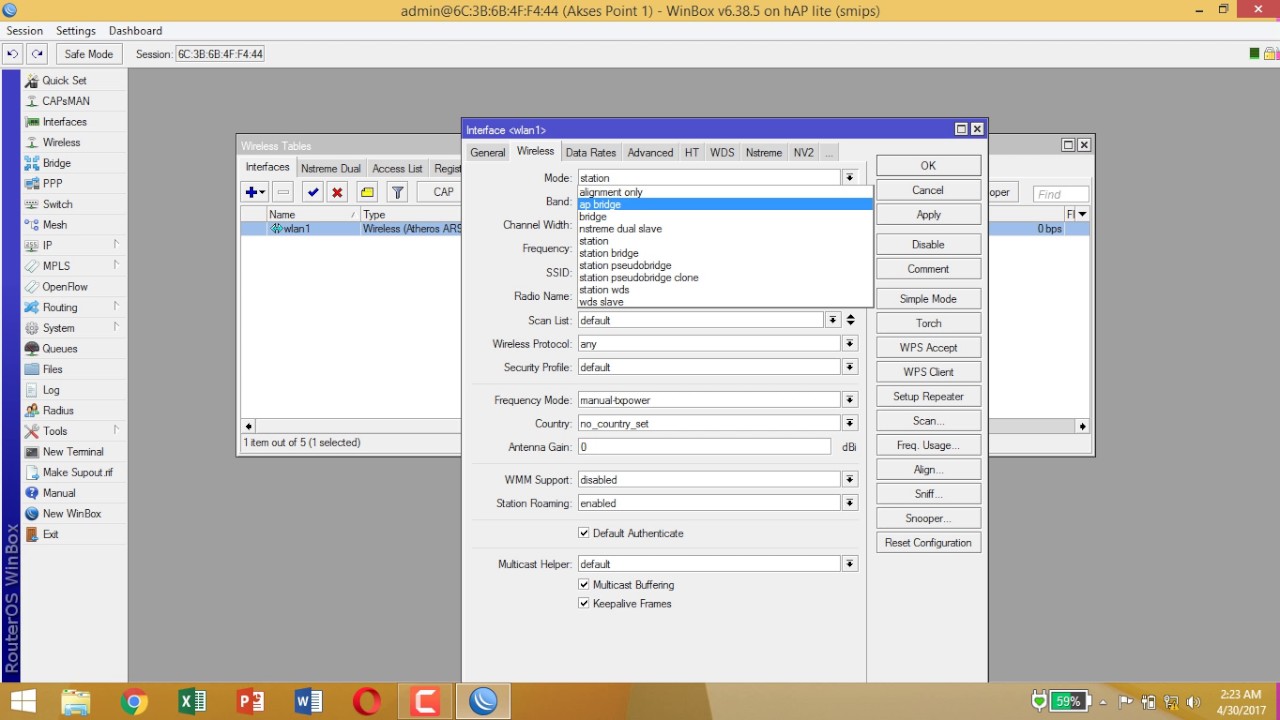Switch to the Data Rates tab
The image size is (1280, 720).
tap(591, 153)
